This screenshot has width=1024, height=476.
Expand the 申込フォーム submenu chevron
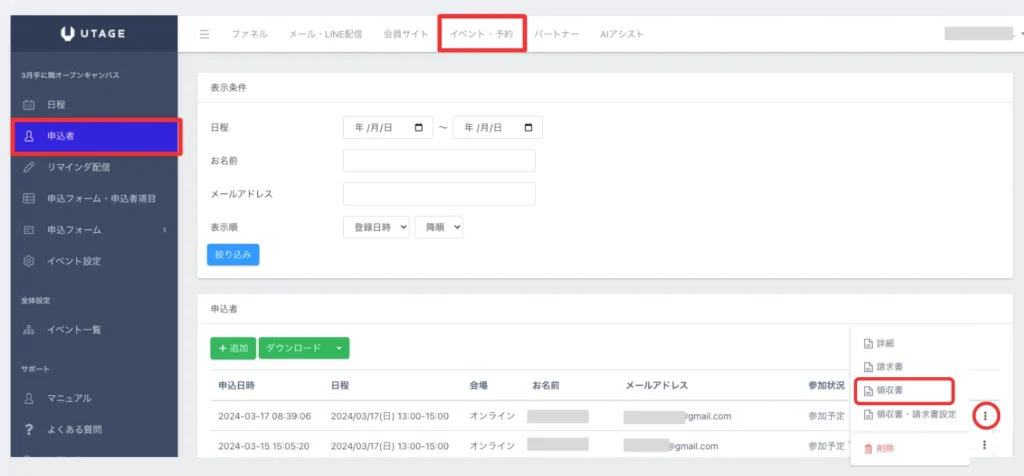click(x=165, y=230)
